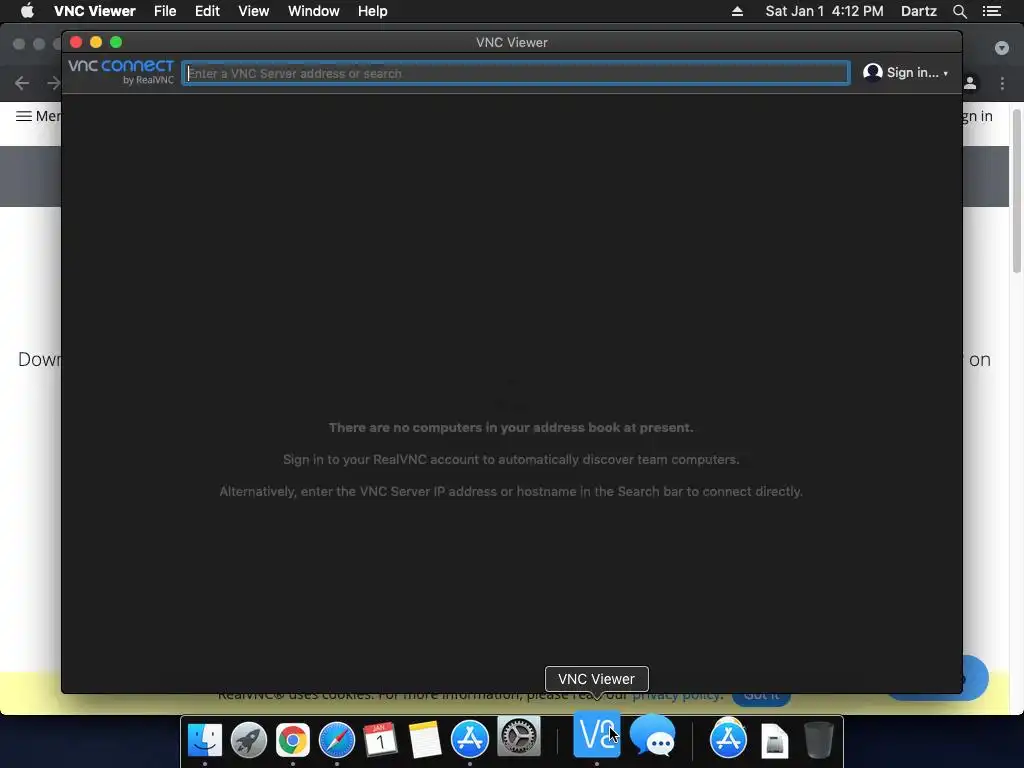Viewport: 1024px width, 768px height.
Task: Click the Chrome page vertical scrollbar
Action: (x=1016, y=191)
